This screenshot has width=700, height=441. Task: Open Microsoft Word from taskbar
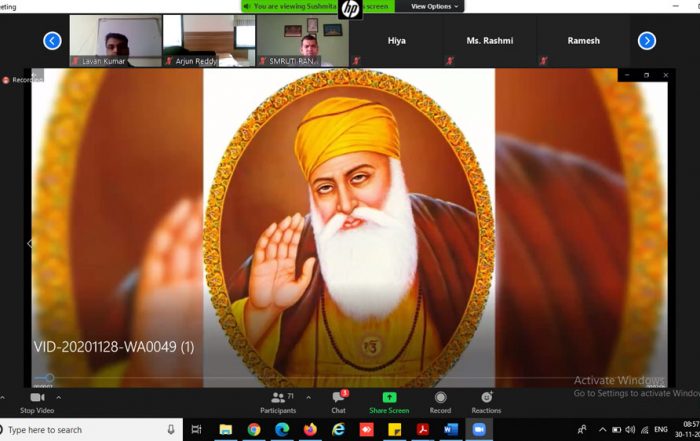[x=451, y=429]
